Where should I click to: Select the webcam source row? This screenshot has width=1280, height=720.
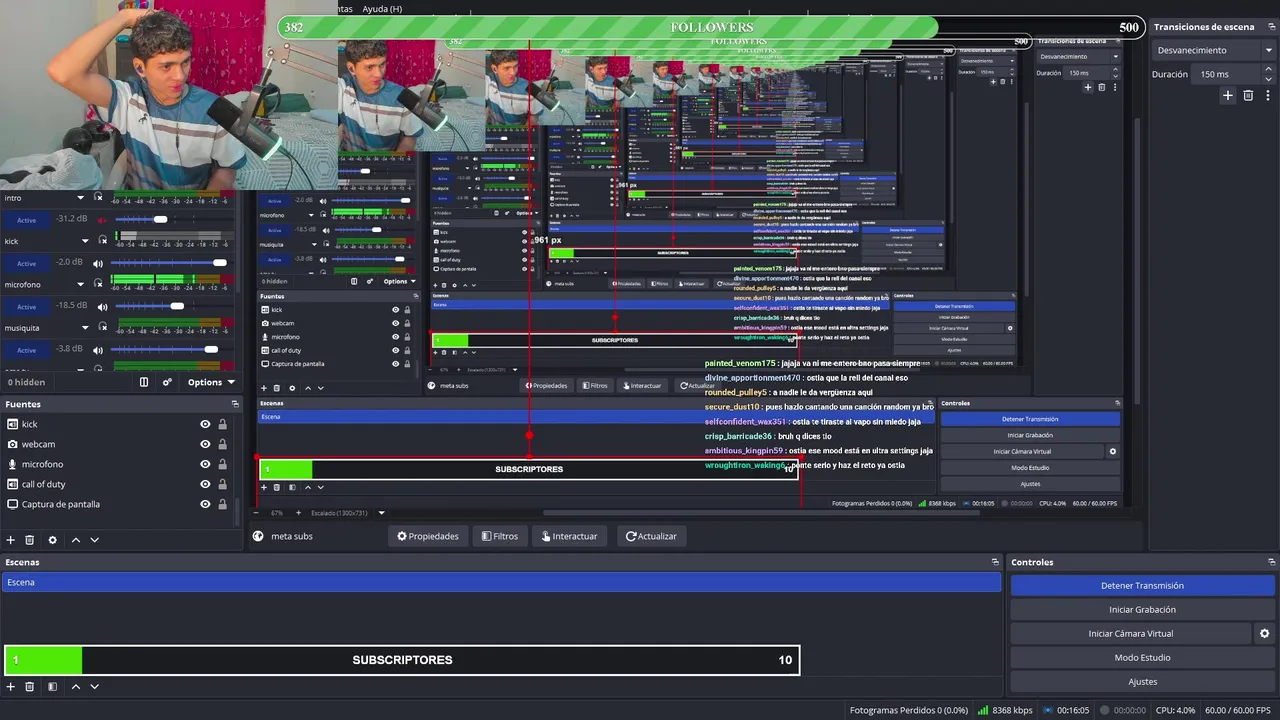pos(118,444)
